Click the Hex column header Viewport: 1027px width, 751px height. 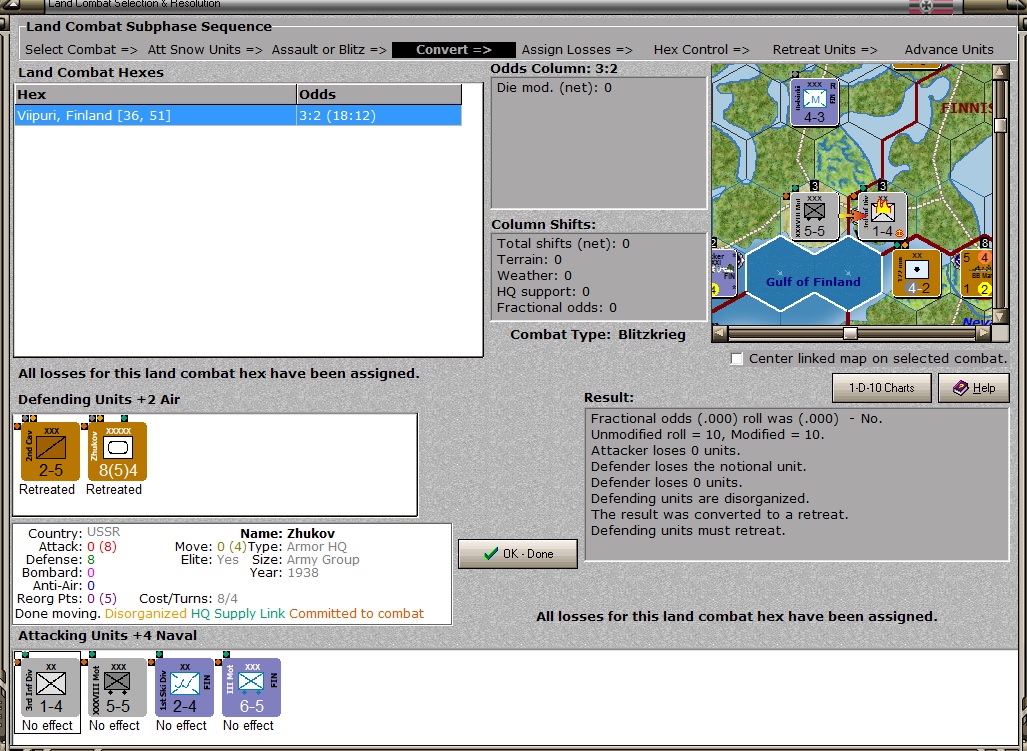[155, 94]
